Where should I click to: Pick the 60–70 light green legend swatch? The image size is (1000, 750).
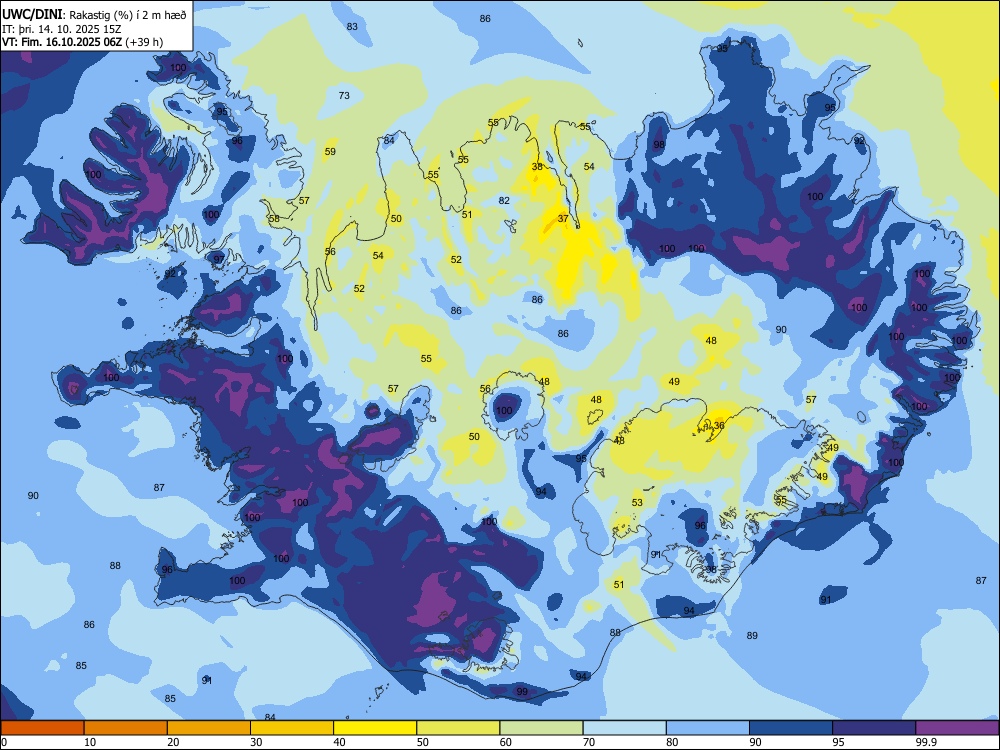pyautogui.click(x=541, y=728)
